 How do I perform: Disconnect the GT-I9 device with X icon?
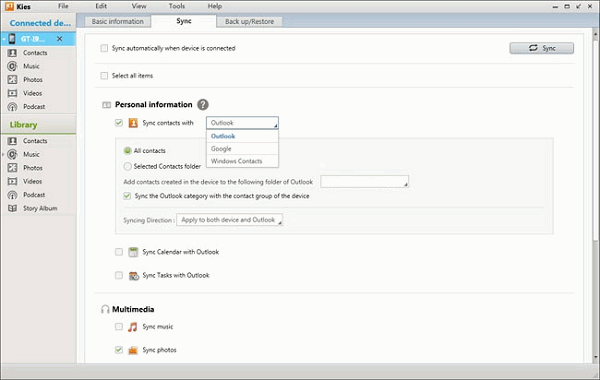click(x=60, y=39)
